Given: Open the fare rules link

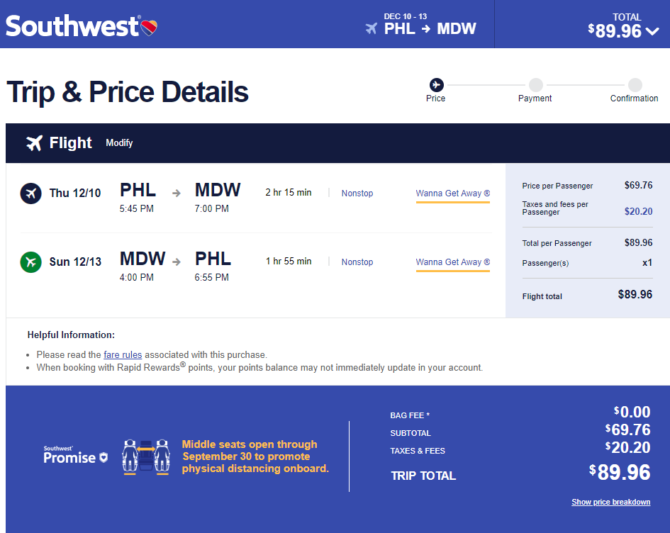Looking at the screenshot, I should (123, 355).
